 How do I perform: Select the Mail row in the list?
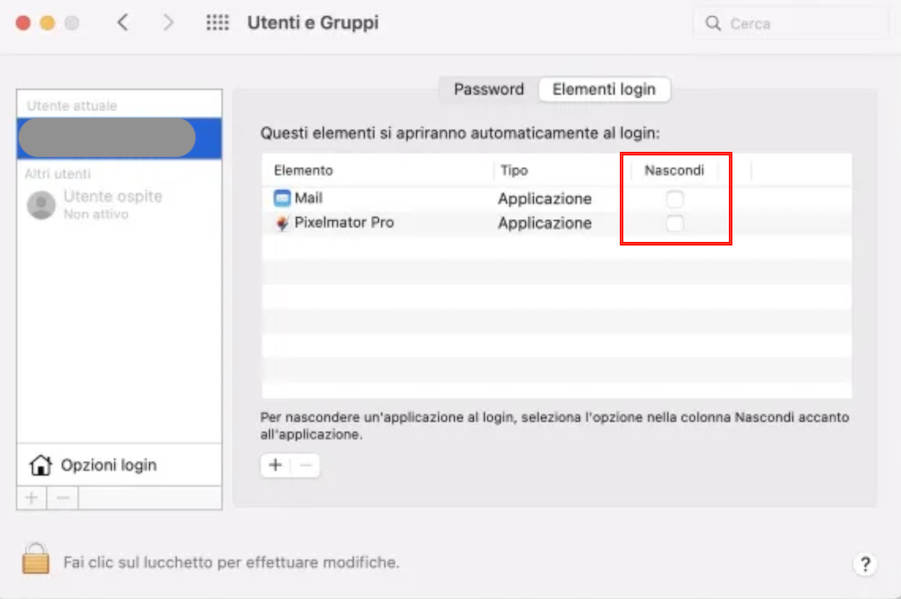pyautogui.click(x=400, y=198)
